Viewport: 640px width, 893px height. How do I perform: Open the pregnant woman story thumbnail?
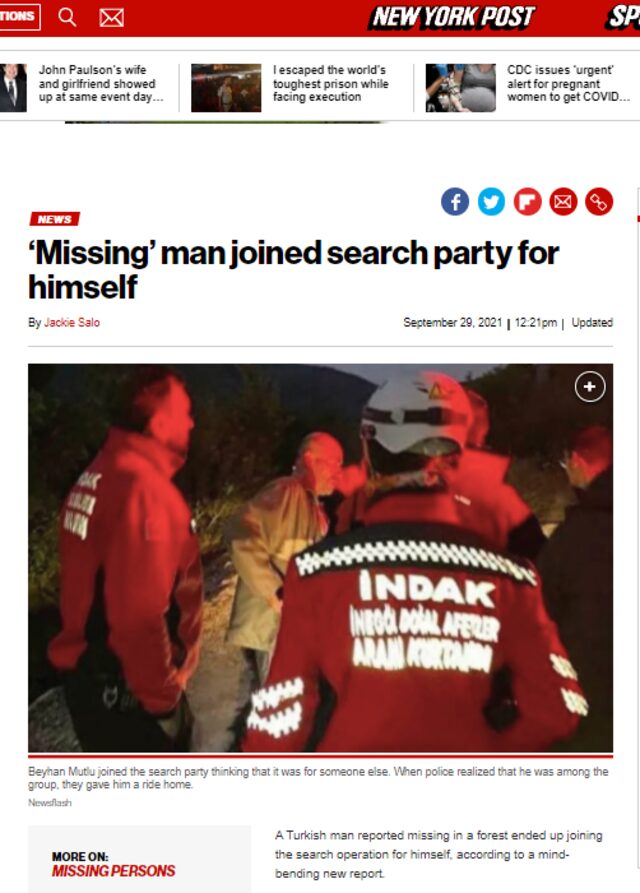461,88
